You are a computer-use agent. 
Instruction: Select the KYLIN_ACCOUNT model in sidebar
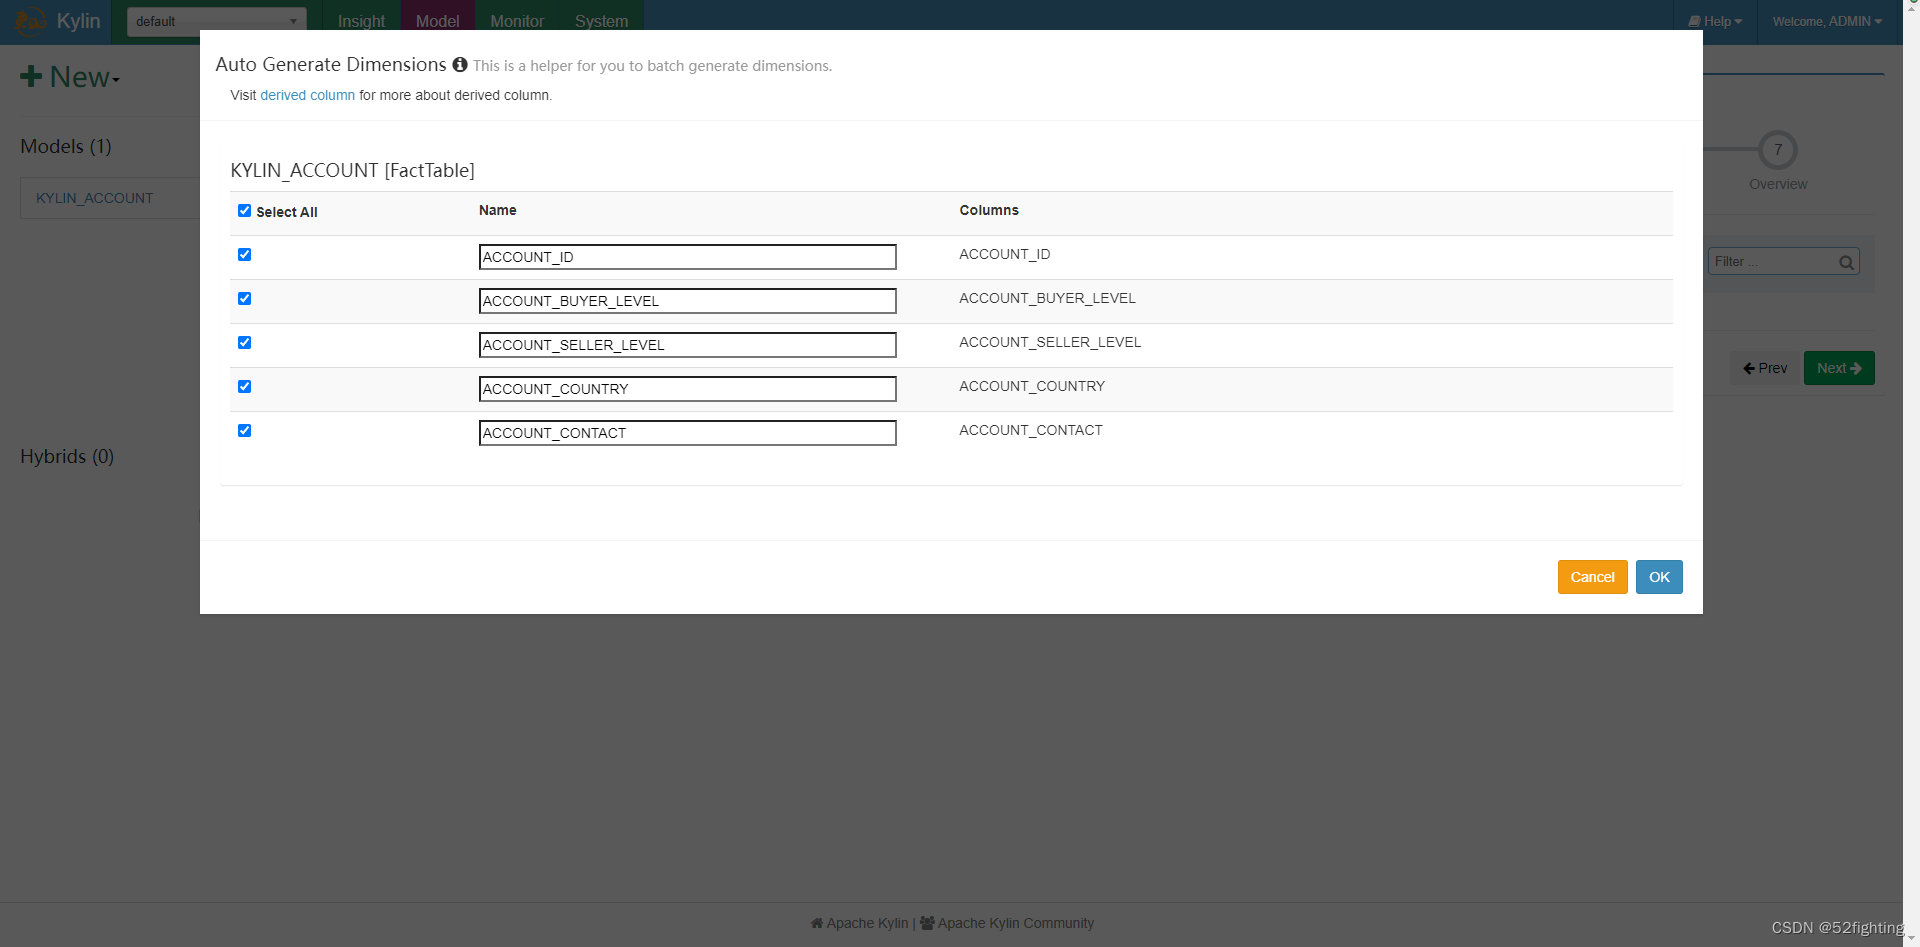coord(95,198)
